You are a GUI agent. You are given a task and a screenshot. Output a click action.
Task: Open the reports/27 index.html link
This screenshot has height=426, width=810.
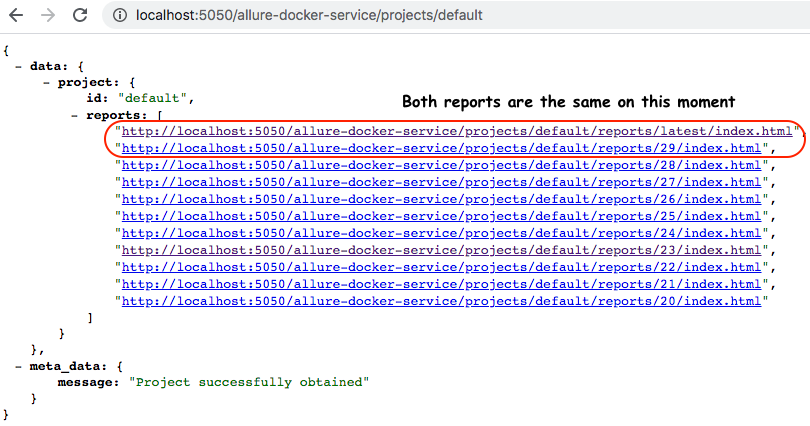click(x=442, y=182)
